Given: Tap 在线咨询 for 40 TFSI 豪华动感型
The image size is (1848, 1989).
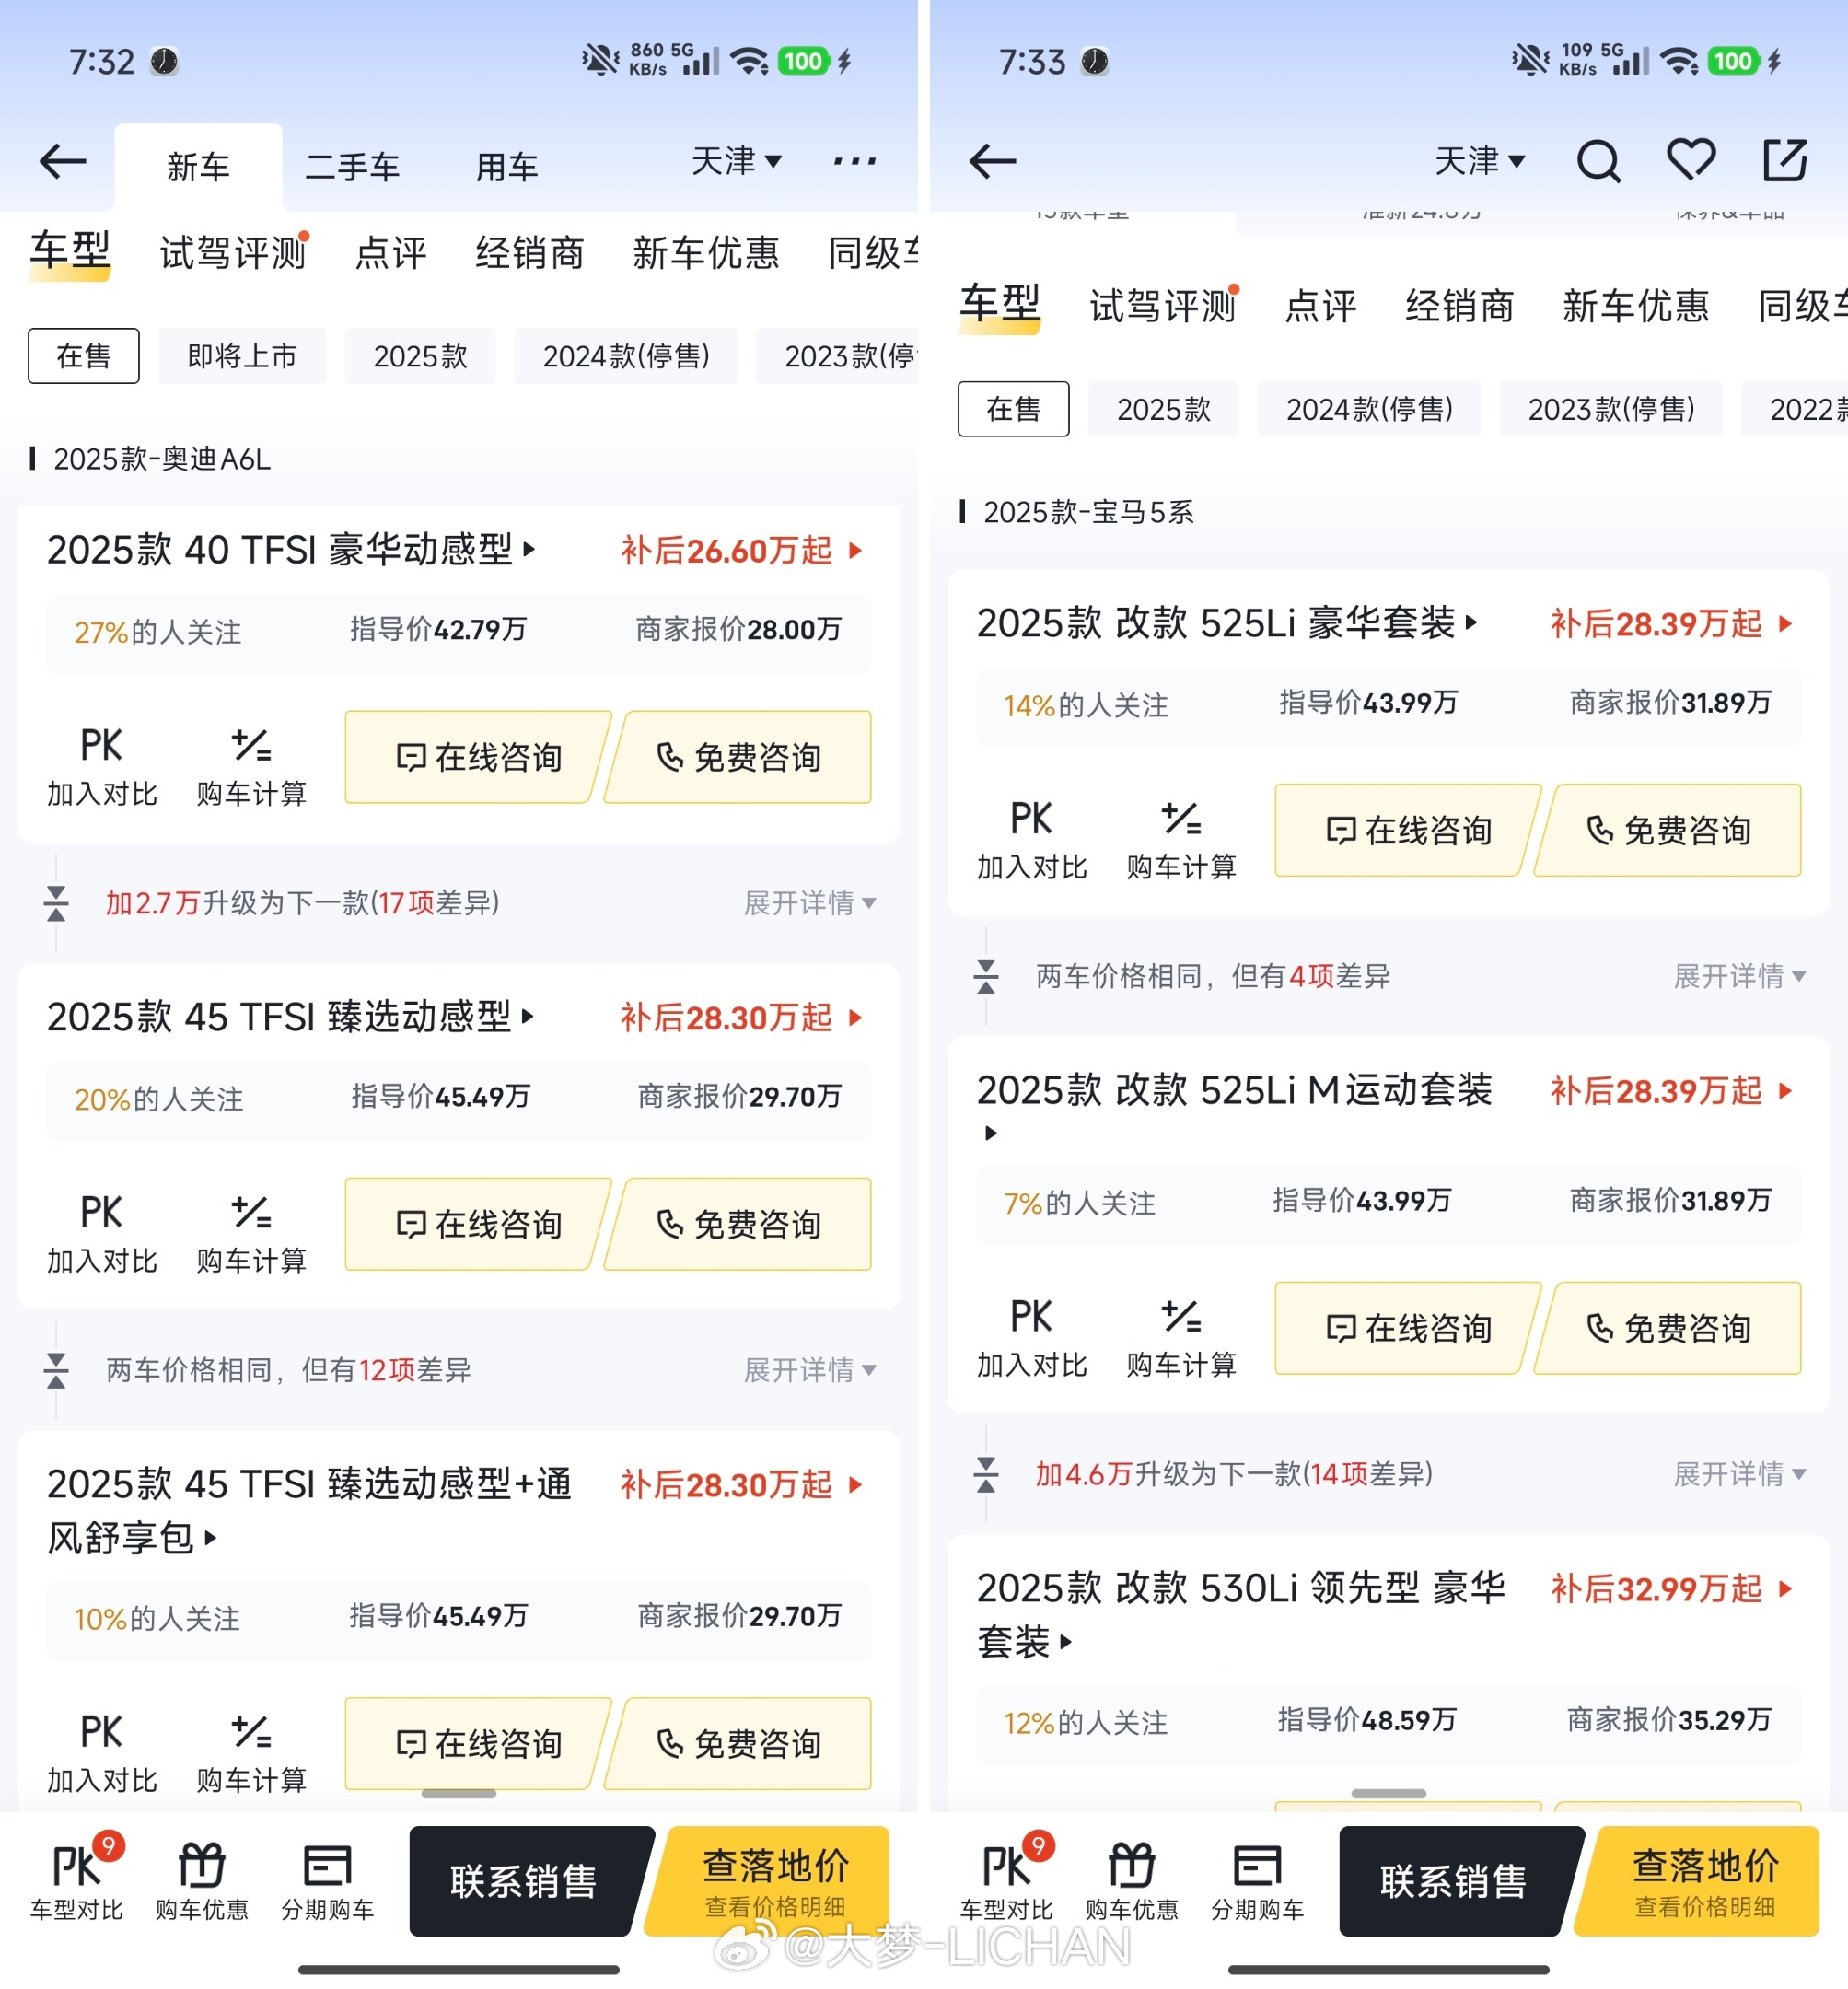Looking at the screenshot, I should [478, 757].
